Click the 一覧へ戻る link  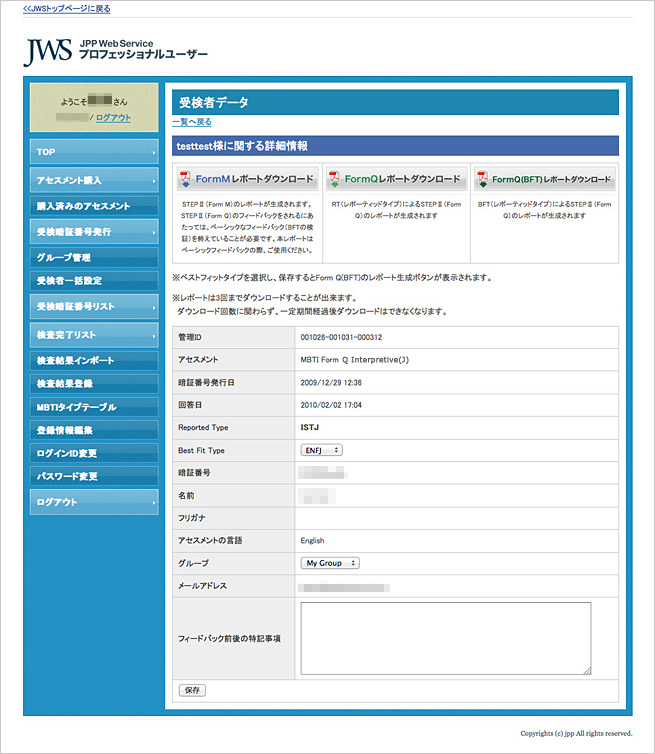tap(192, 122)
